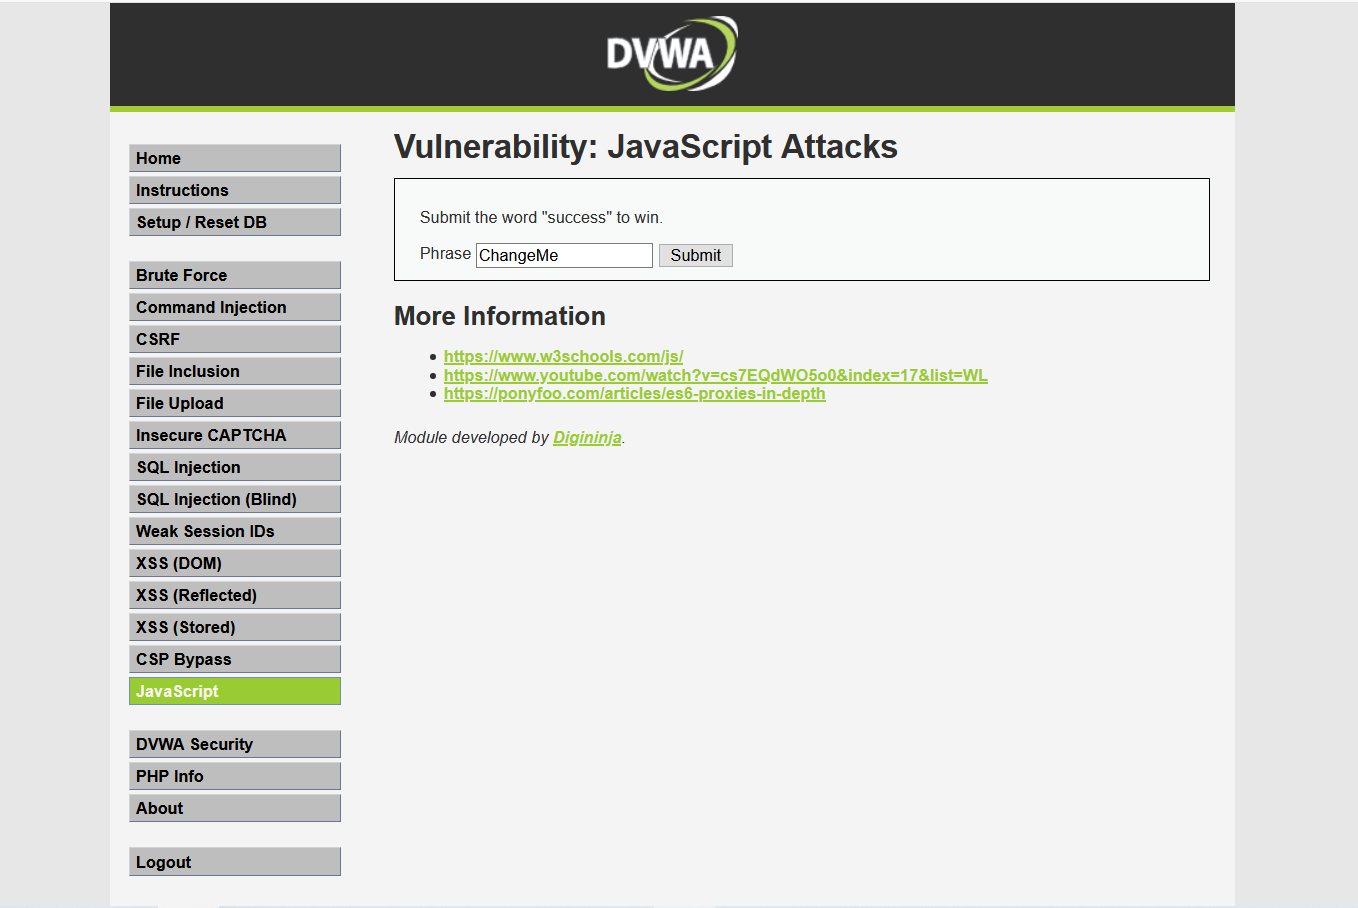Open File Upload menu entry
1358x908 pixels.
tap(234, 403)
